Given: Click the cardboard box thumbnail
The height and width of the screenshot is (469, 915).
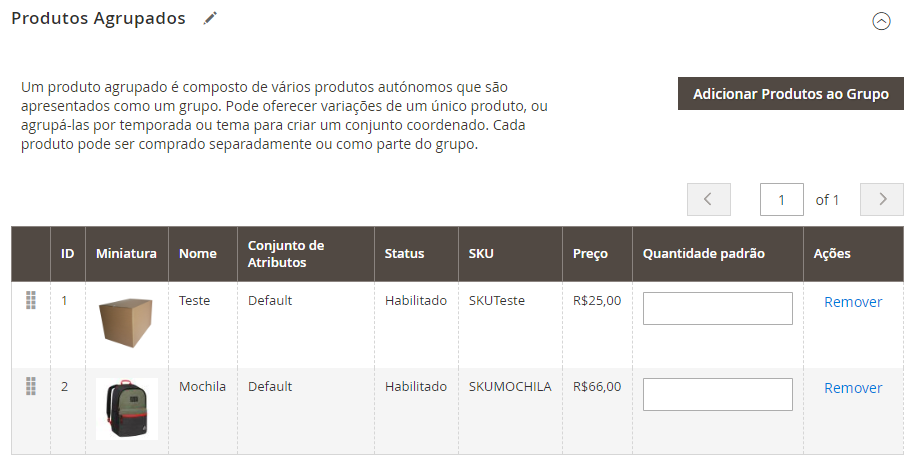Looking at the screenshot, I should coord(127,323).
